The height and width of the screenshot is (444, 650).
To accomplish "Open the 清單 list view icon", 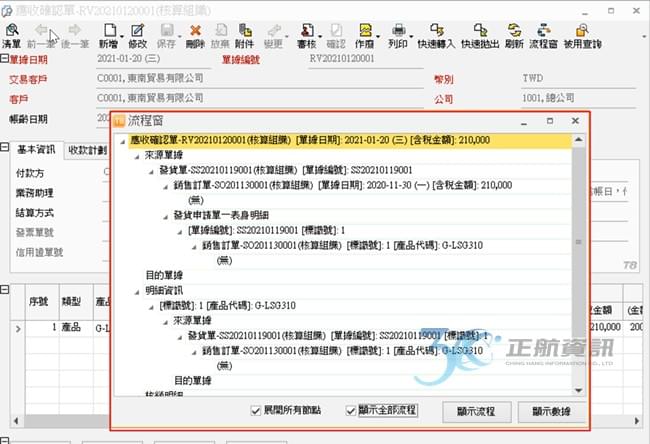I will (12, 30).
